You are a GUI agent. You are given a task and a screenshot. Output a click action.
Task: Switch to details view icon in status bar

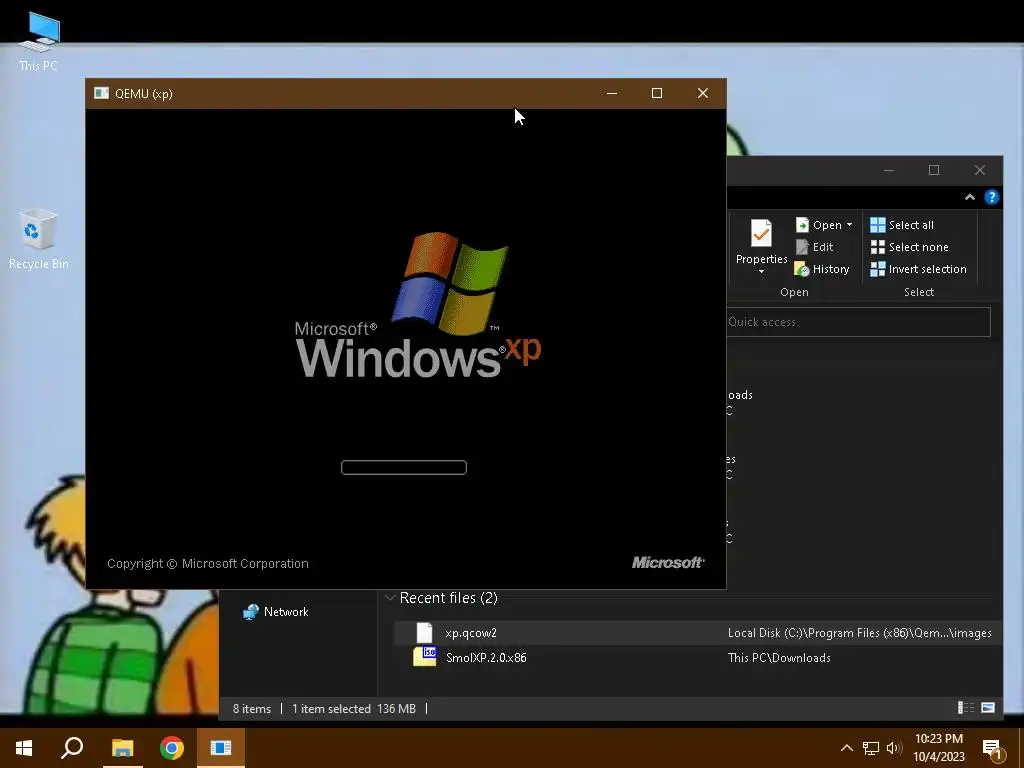pos(965,708)
